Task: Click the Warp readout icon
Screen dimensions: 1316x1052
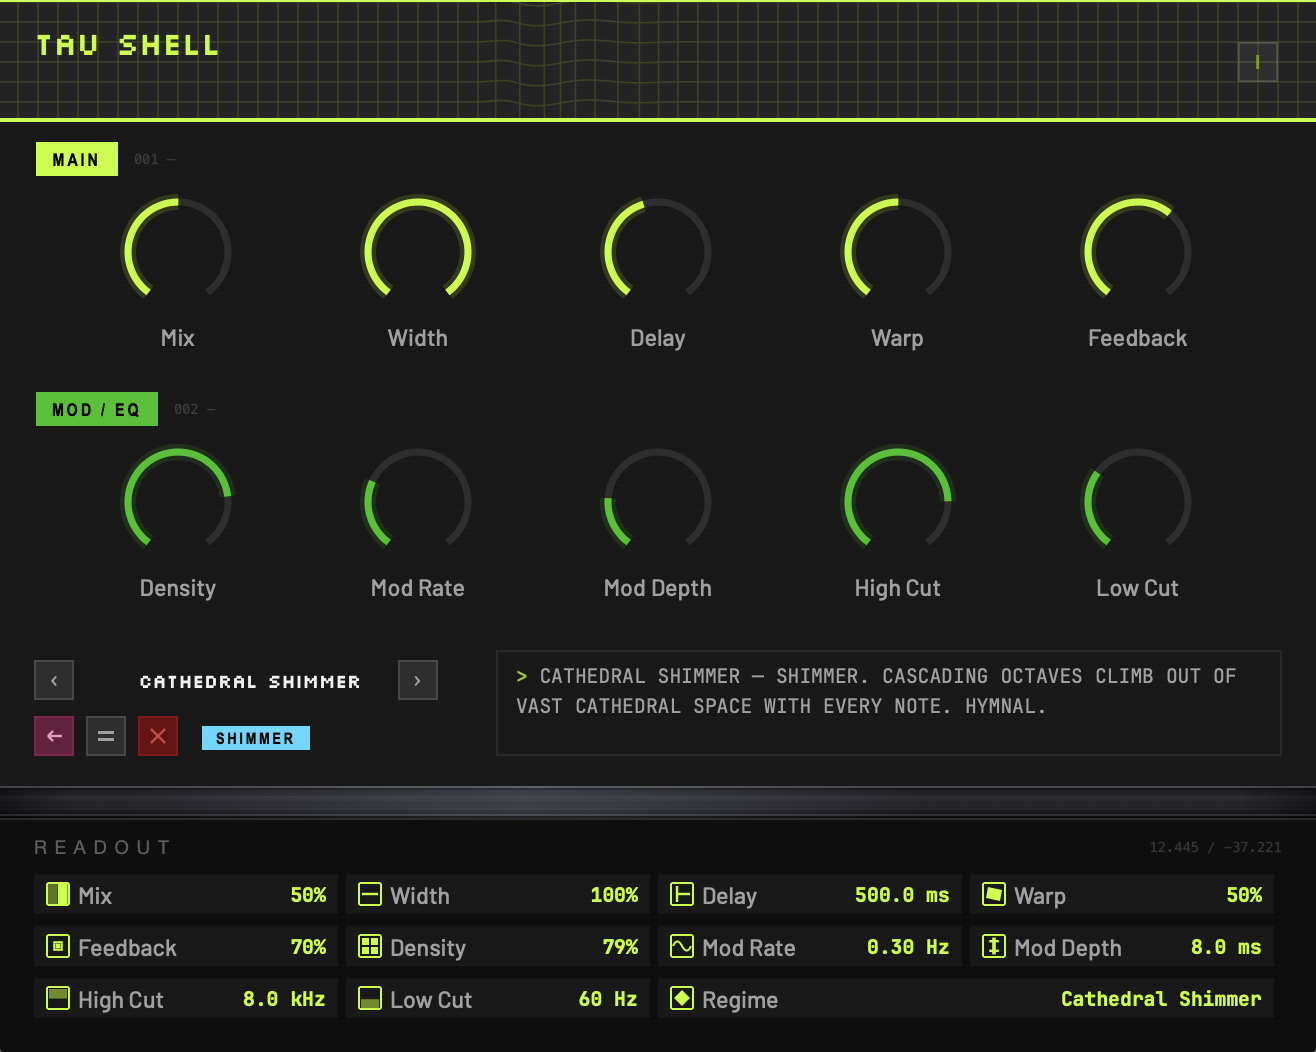Action: [994, 894]
